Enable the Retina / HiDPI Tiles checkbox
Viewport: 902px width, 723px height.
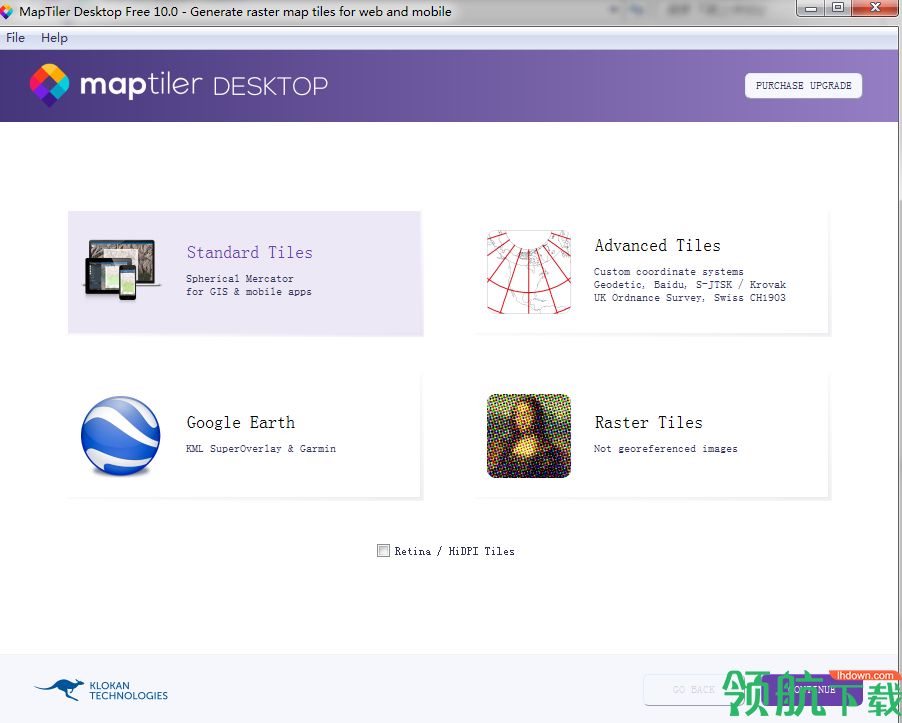click(383, 550)
